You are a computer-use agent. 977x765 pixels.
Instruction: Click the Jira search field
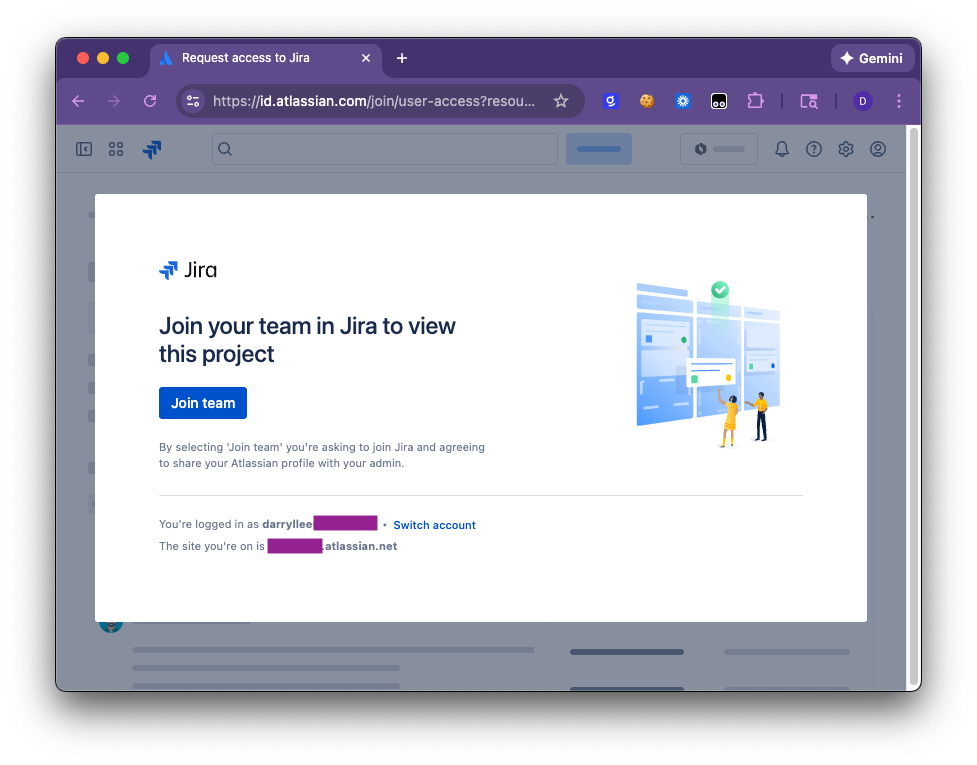pos(384,149)
